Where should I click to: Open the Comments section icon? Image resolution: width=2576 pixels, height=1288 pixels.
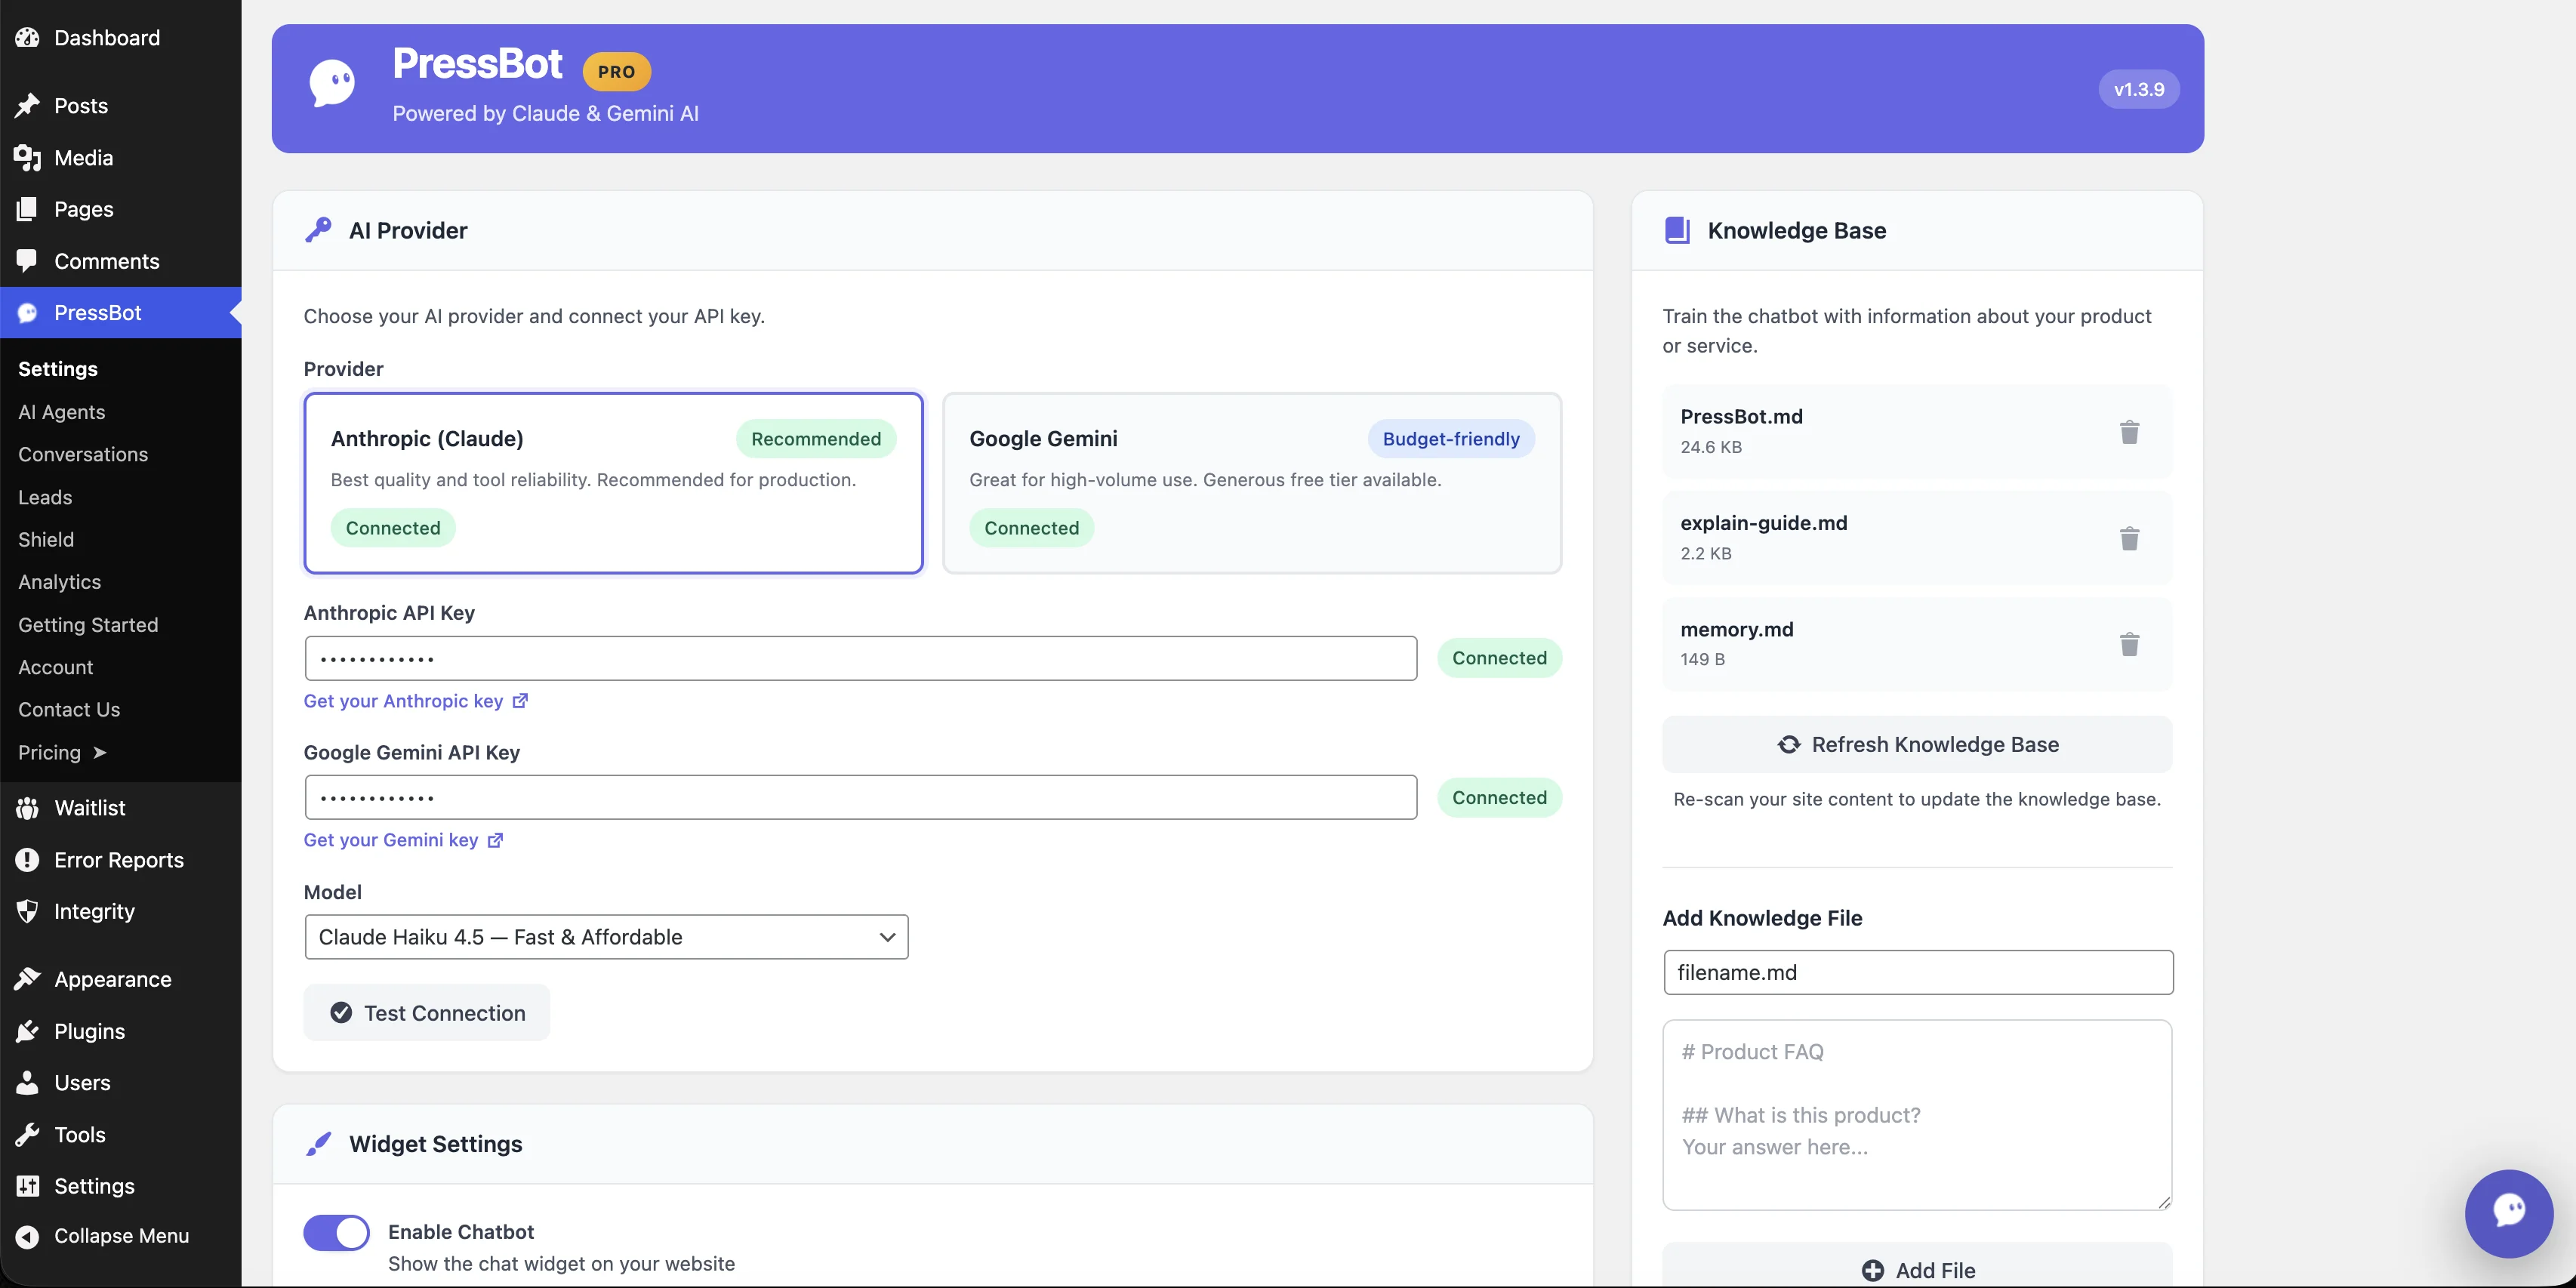[28, 261]
